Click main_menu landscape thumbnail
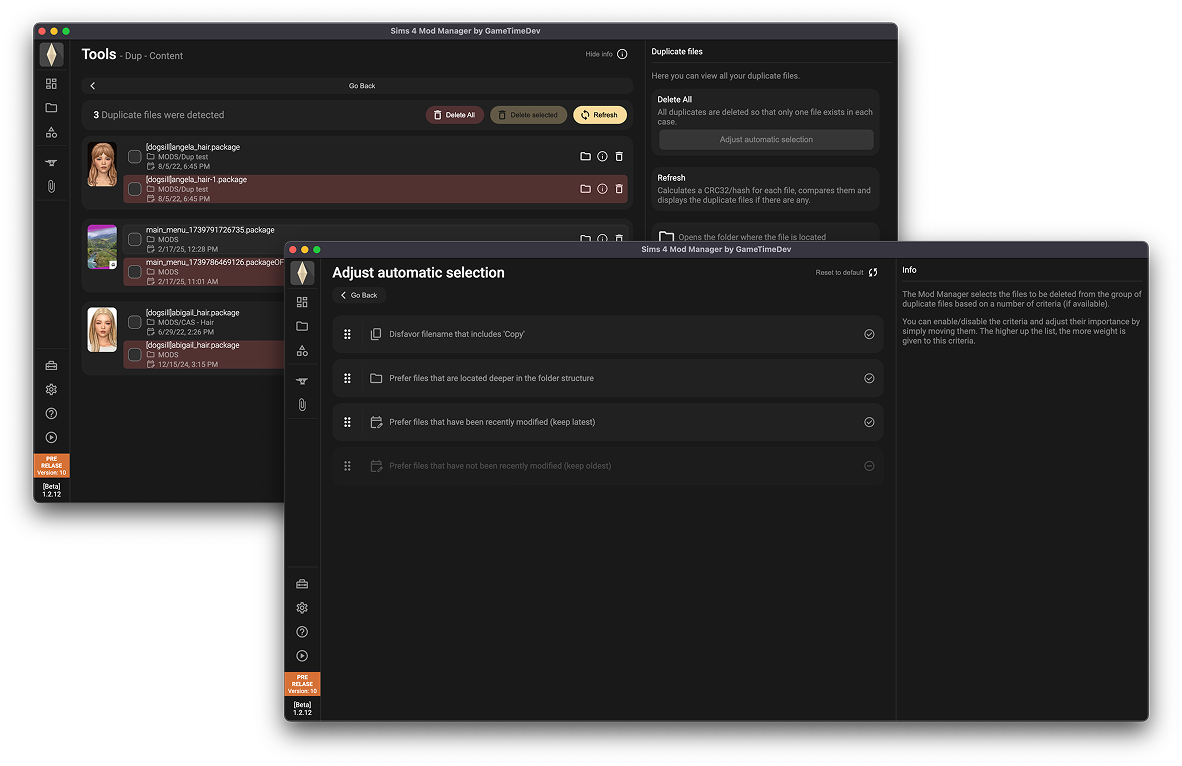Viewport: 1182px width, 766px height. [x=102, y=247]
